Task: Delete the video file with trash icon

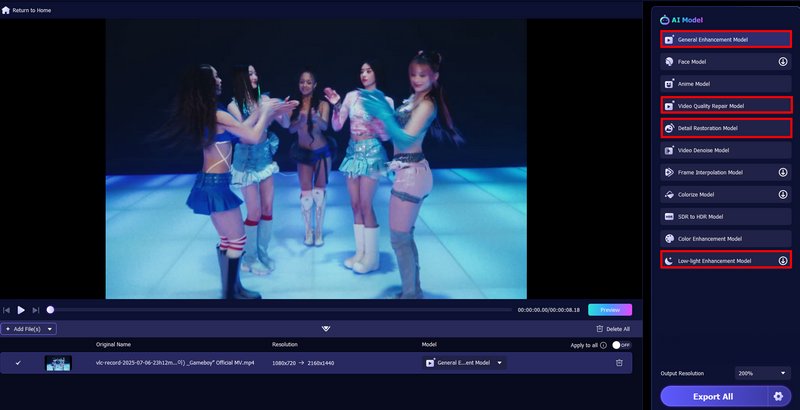Action: 619,363
